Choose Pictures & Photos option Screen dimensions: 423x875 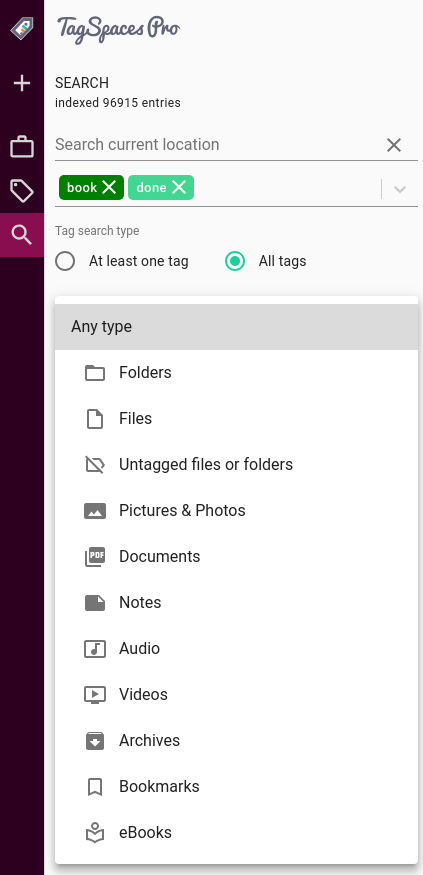click(x=236, y=511)
